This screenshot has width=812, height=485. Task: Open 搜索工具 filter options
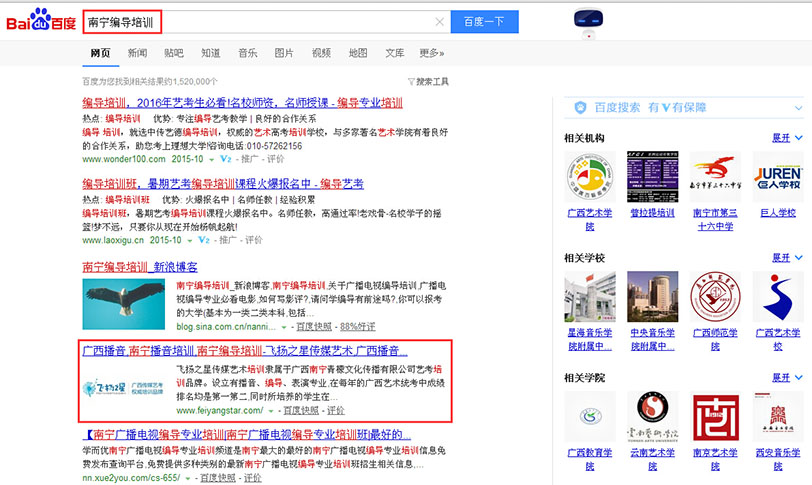[428, 81]
